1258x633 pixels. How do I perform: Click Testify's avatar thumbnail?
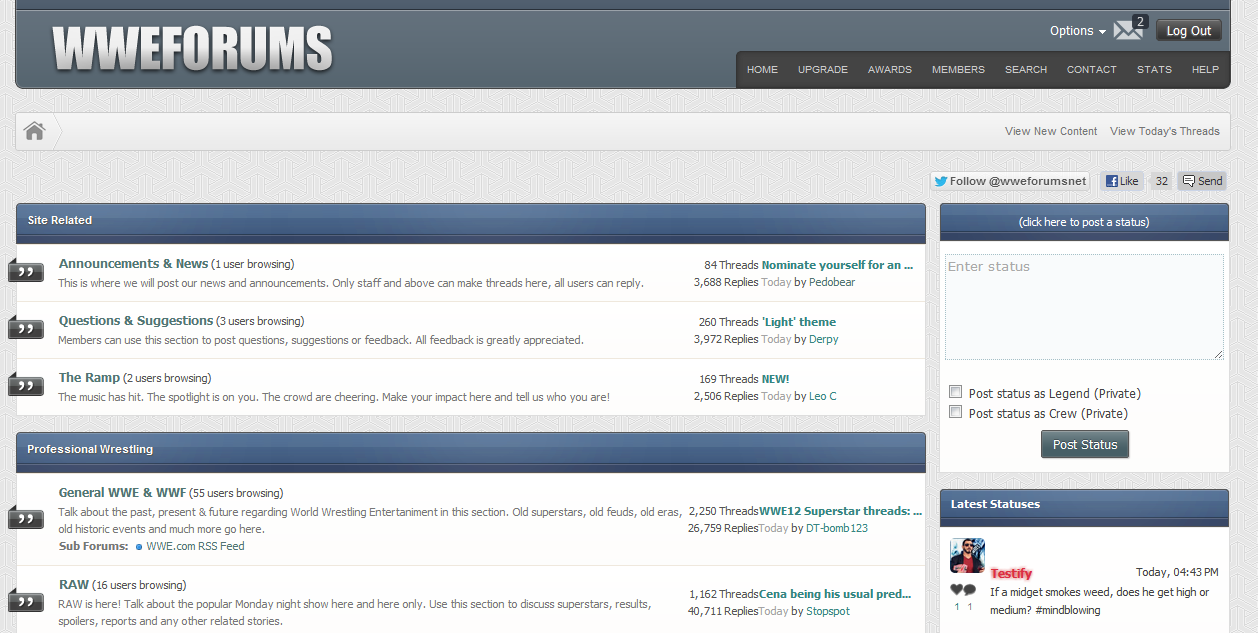pos(967,556)
